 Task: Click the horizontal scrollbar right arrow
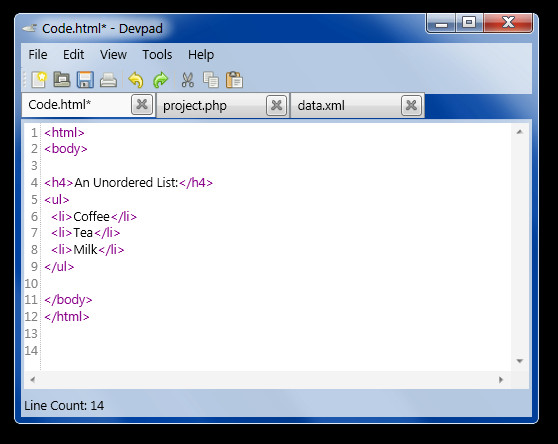click(x=501, y=380)
